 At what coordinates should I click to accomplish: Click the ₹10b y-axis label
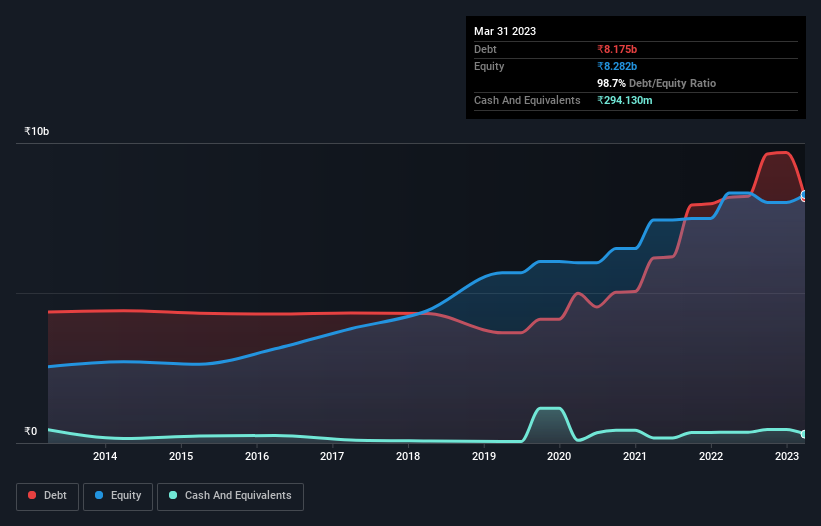[x=37, y=131]
